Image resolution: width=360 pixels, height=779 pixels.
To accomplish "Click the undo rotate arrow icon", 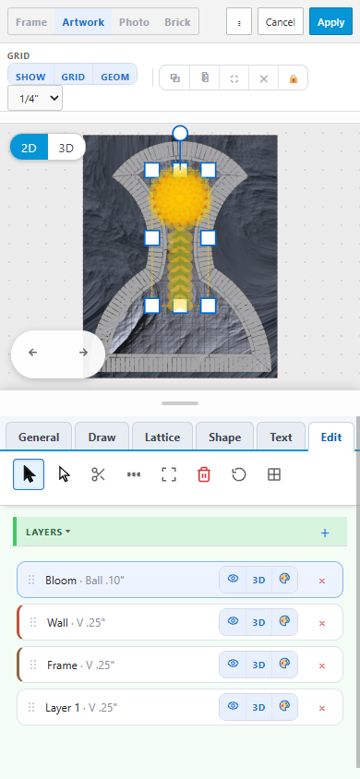I will [x=239, y=474].
